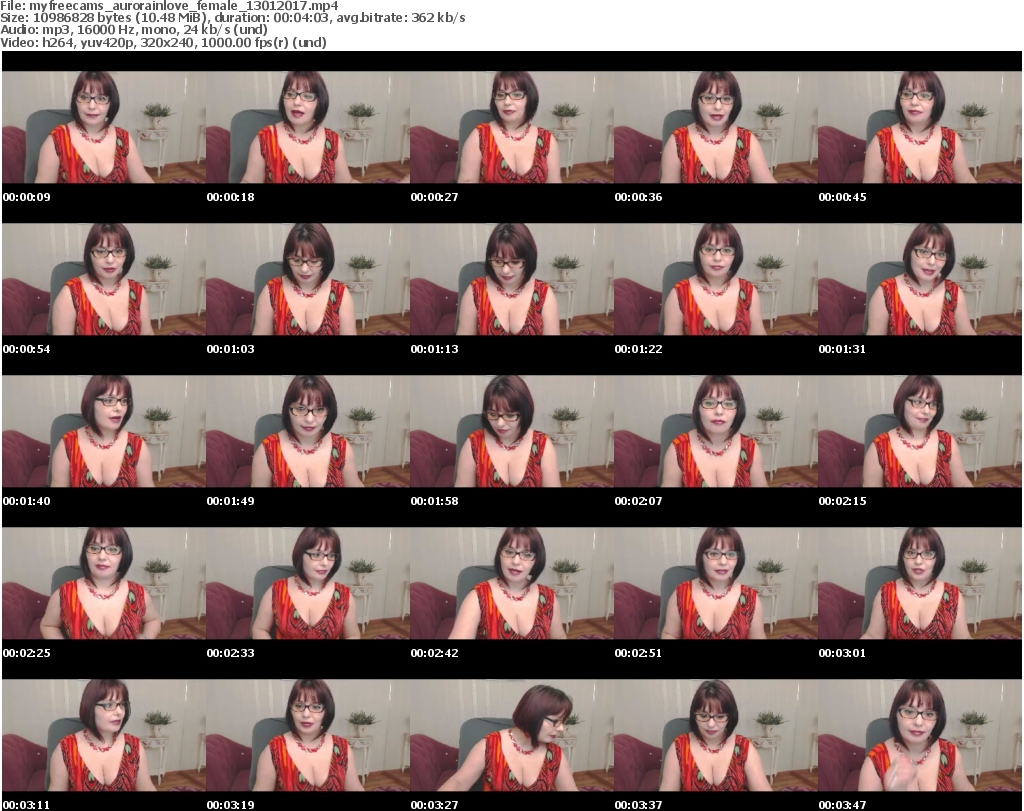Click the timestamp label 00:02:07

pyautogui.click(x=638, y=501)
